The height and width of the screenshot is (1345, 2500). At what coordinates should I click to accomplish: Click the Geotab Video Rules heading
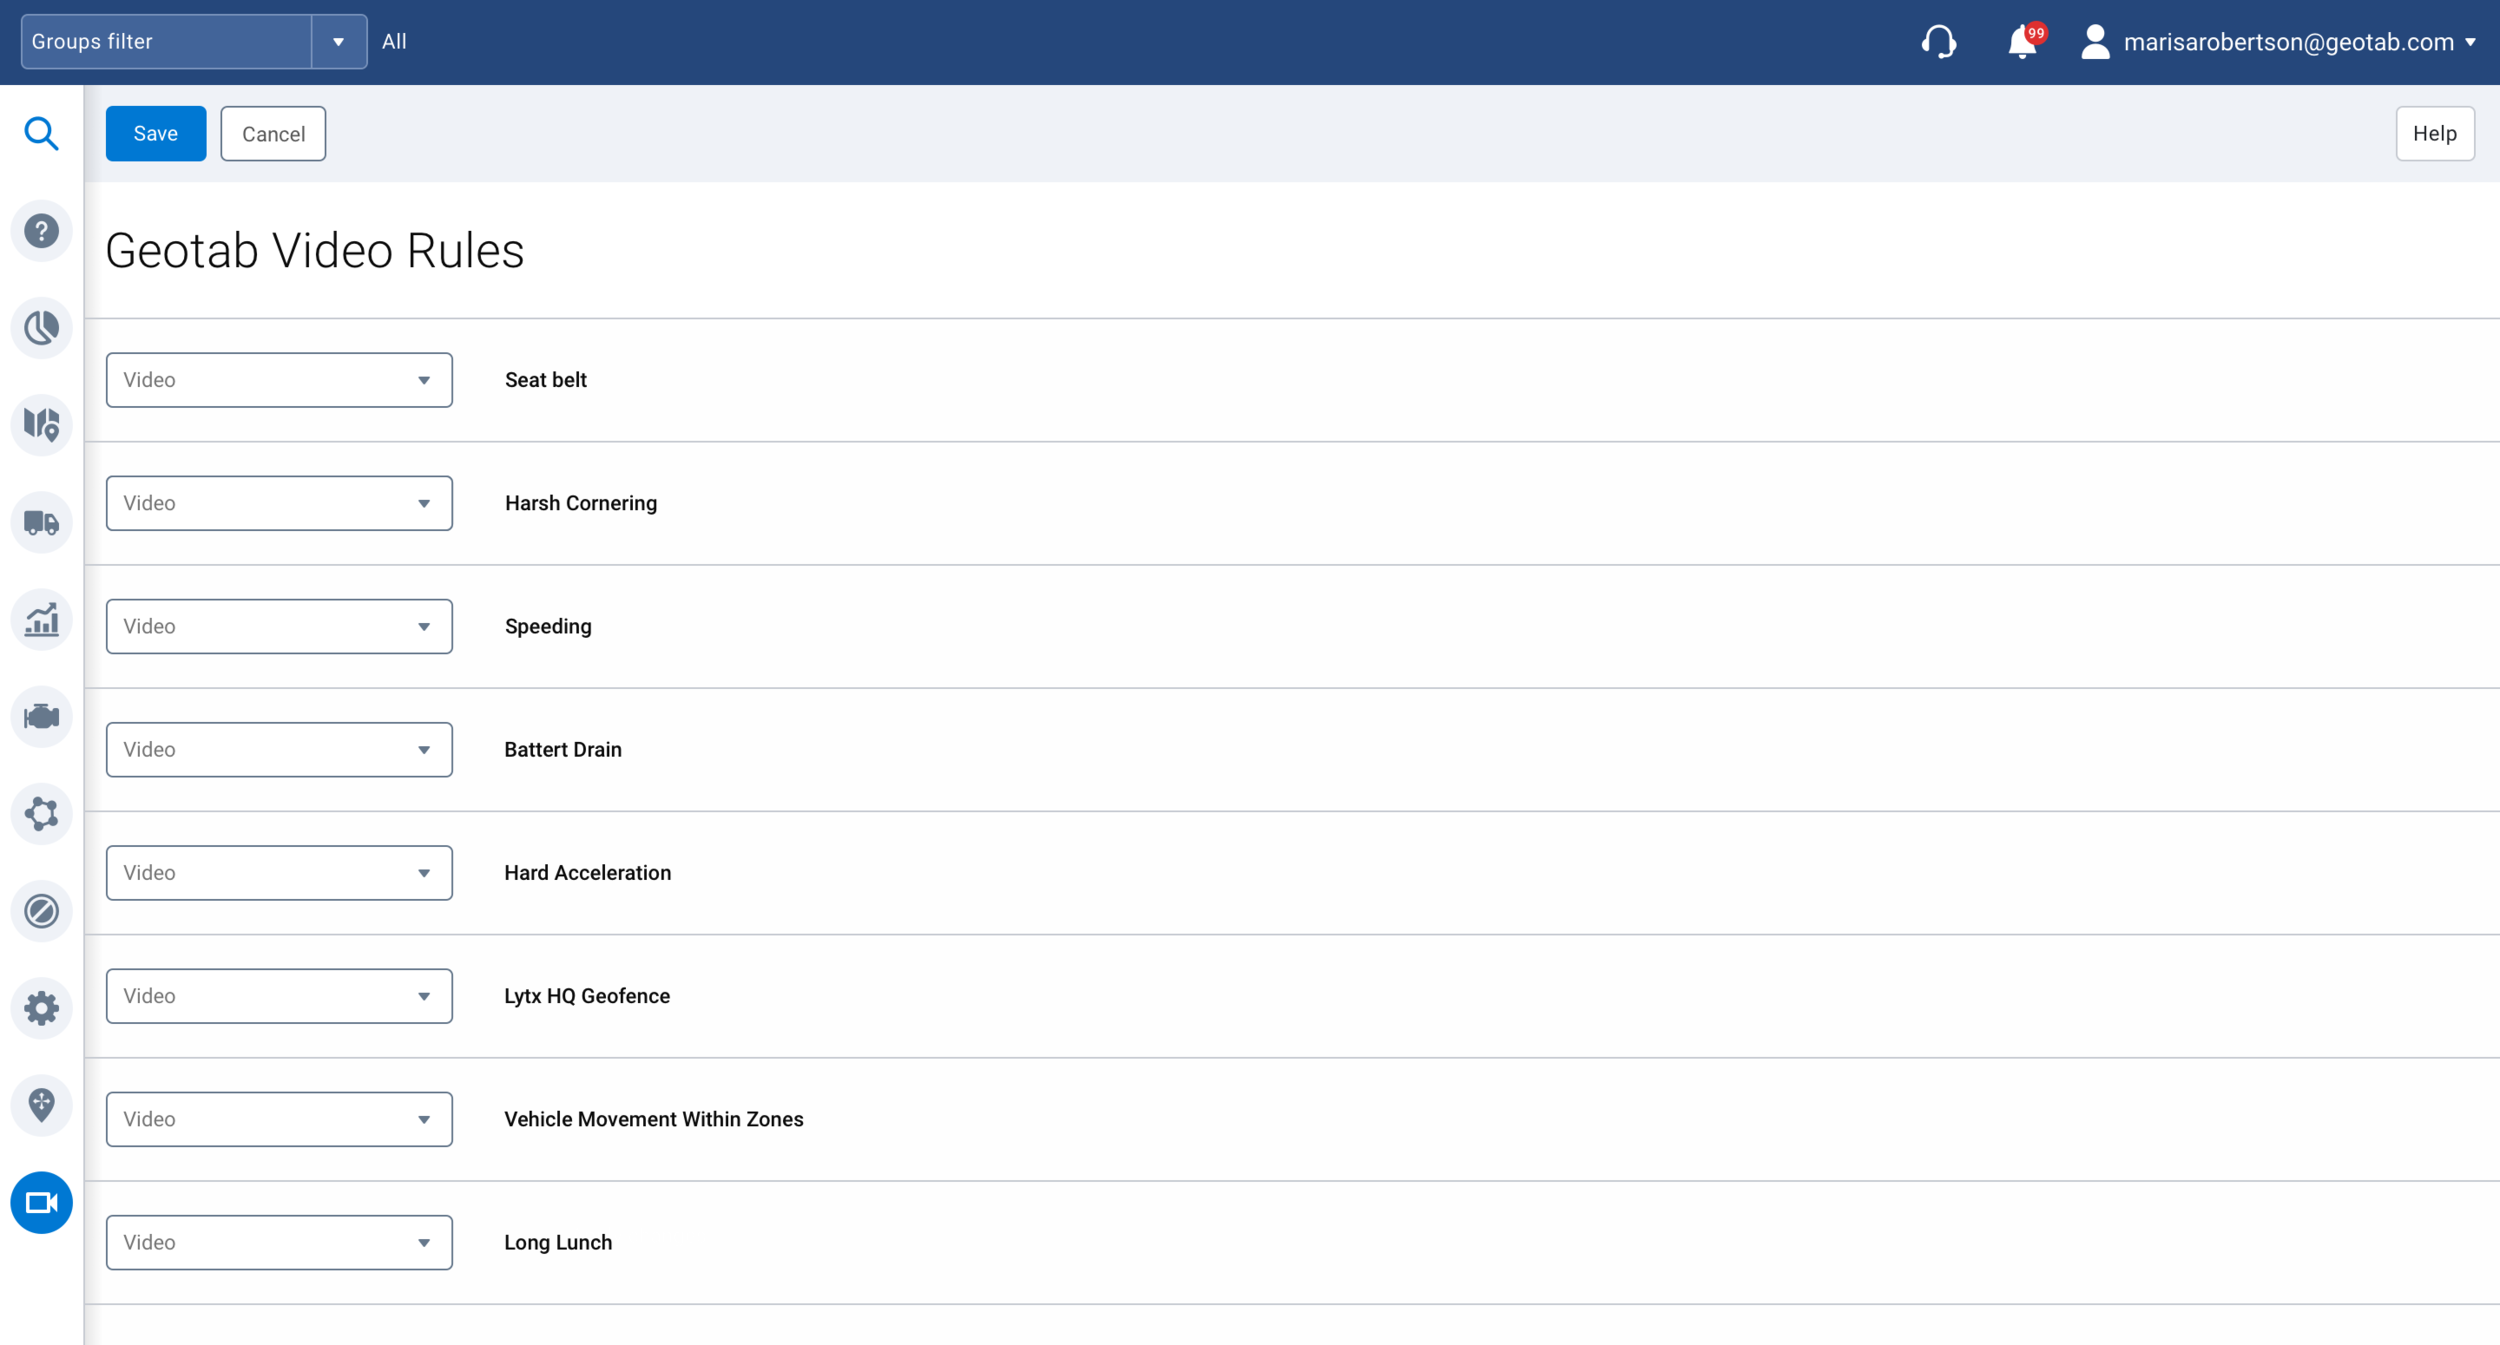point(315,250)
